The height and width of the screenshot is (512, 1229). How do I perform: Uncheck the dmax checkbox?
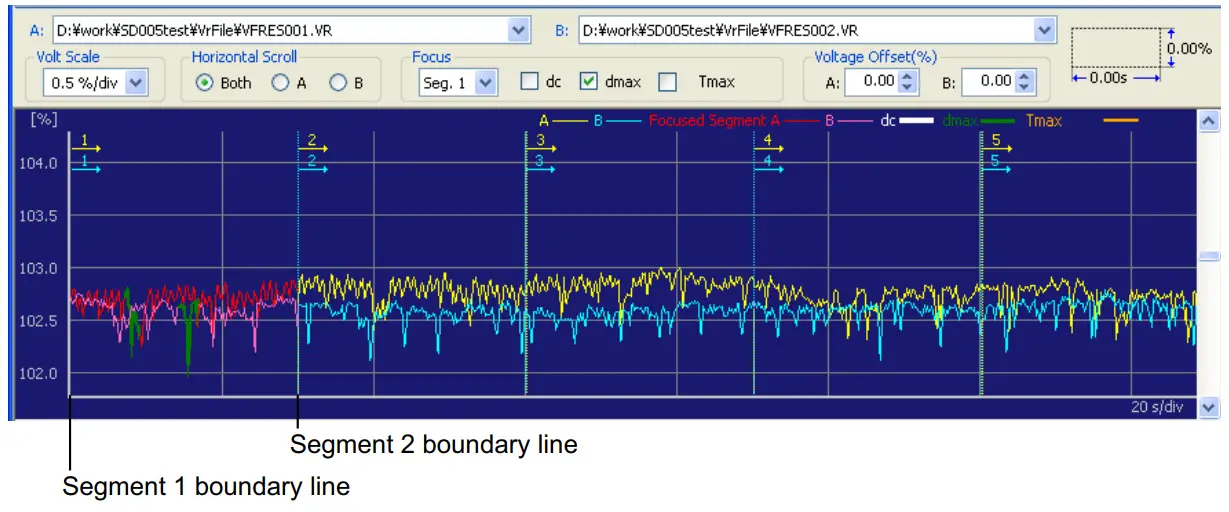pyautogui.click(x=590, y=82)
